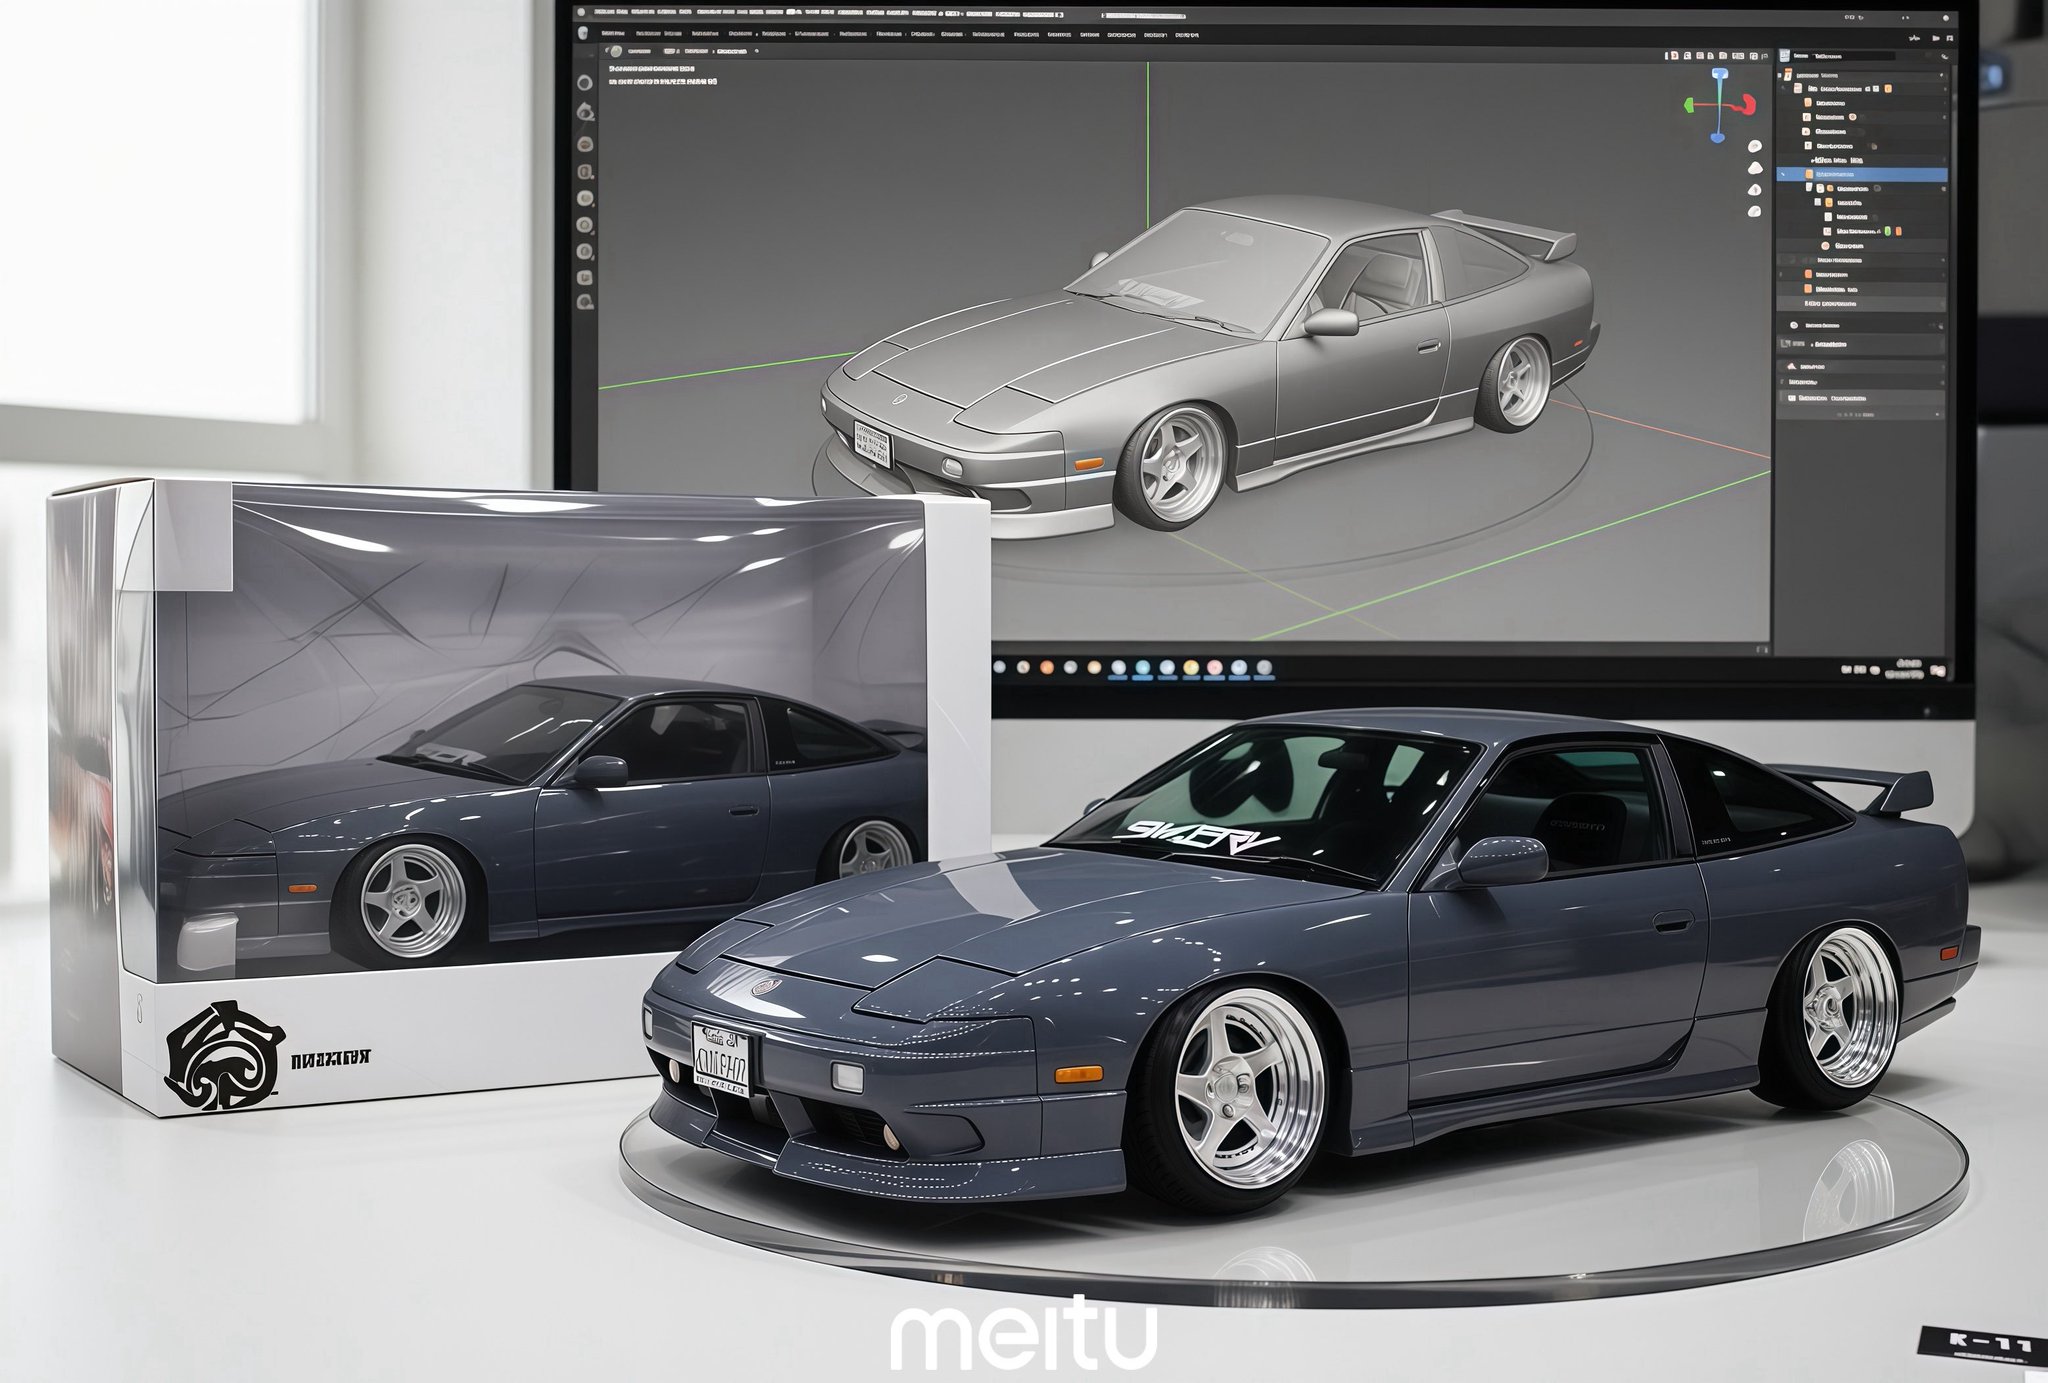
Task: Click the blue Z-axis top handle on gizmo
Action: 1718,74
